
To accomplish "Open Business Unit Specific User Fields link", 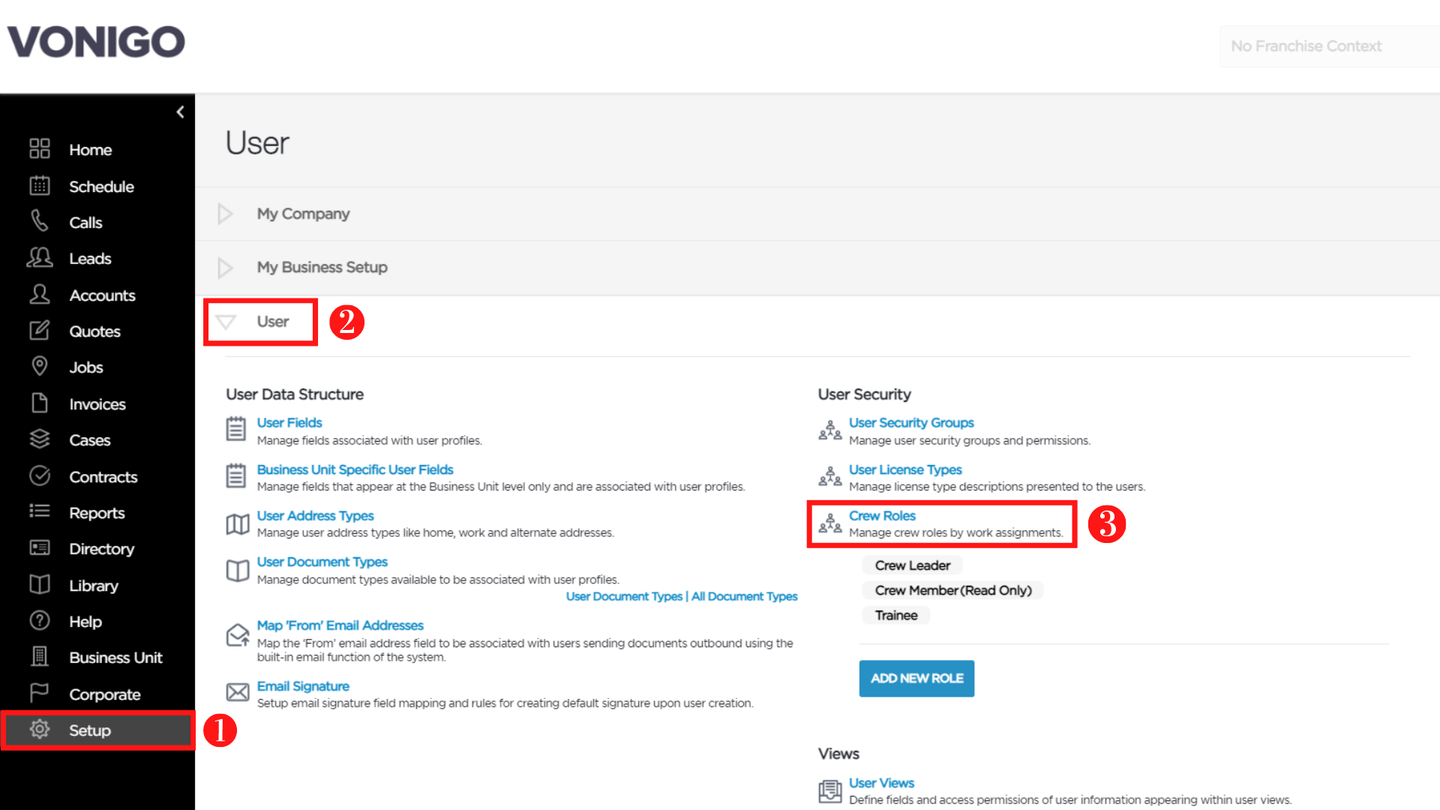I will pos(355,470).
